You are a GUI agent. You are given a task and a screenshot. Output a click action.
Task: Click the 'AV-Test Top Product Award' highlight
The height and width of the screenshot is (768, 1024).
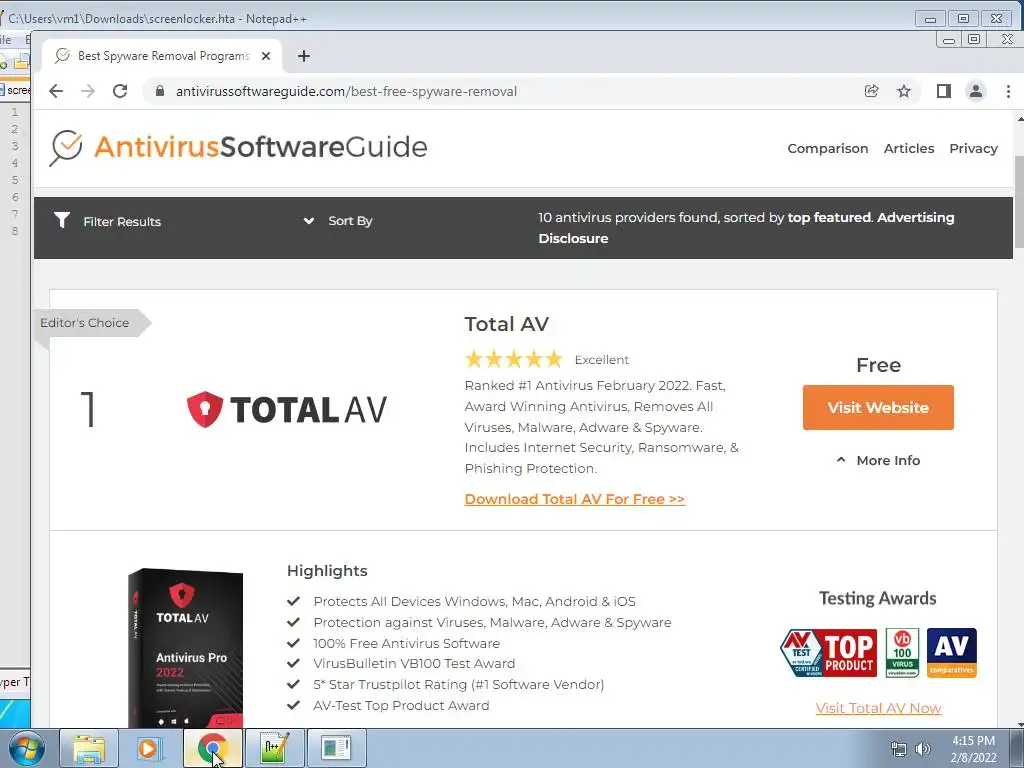click(401, 705)
